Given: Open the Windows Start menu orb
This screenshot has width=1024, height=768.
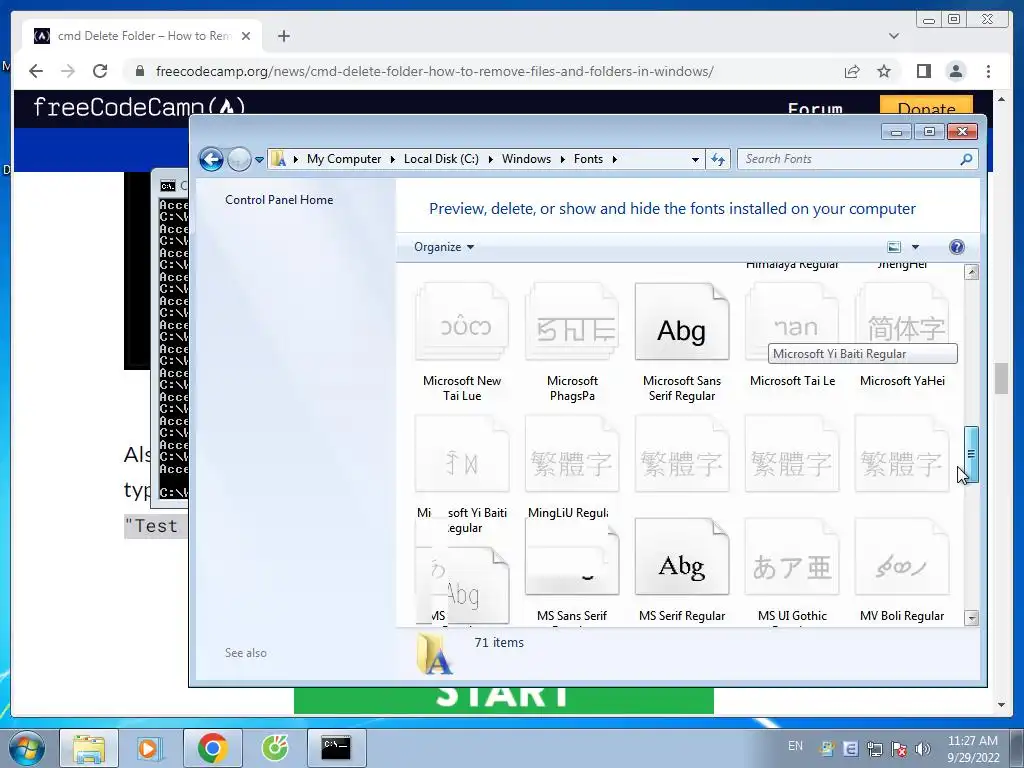Looking at the screenshot, I should click(x=27, y=748).
